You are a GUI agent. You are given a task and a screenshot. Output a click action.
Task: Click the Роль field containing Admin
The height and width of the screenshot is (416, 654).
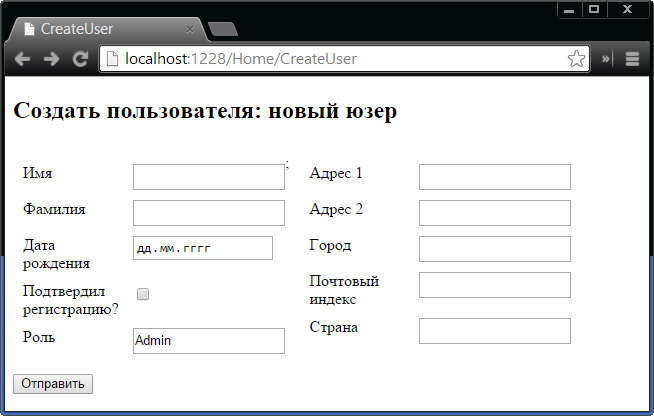(x=209, y=341)
